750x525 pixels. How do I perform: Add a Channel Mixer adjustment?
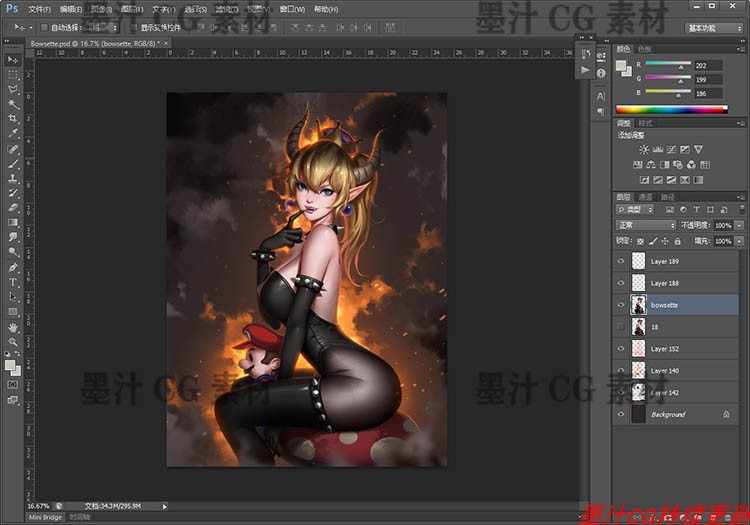[x=691, y=165]
